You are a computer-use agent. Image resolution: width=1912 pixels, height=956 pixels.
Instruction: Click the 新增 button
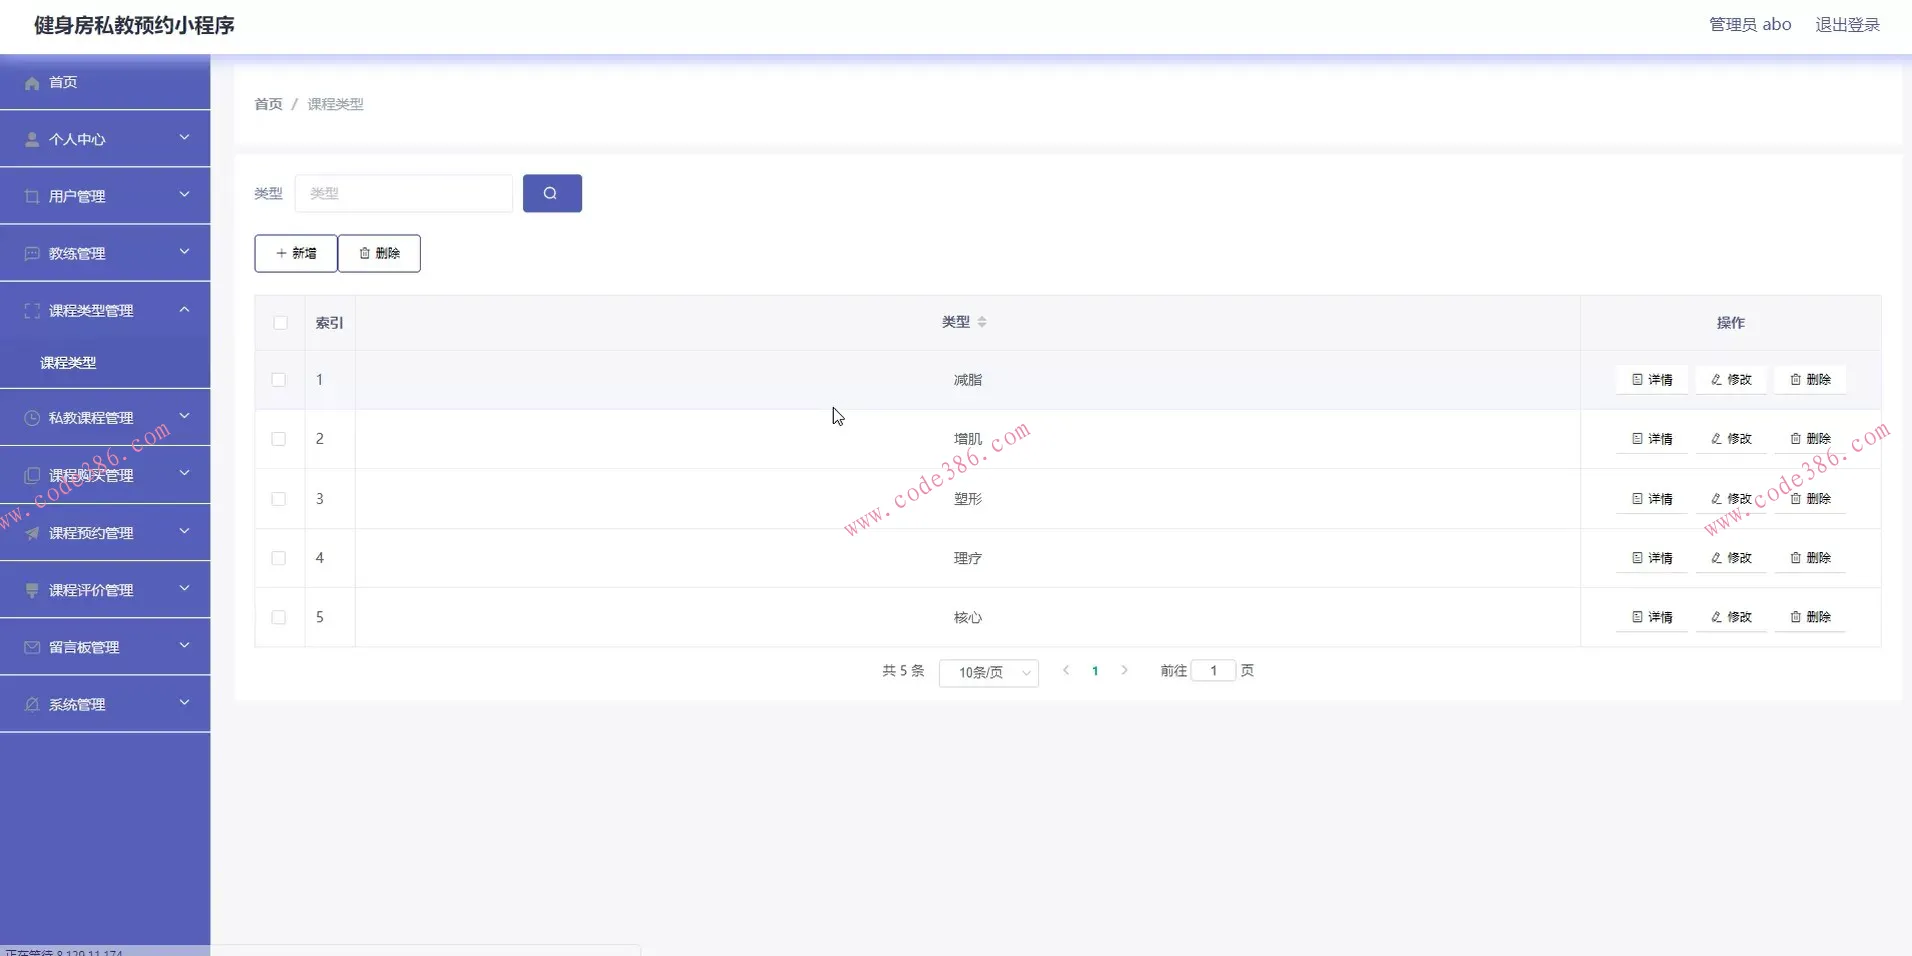(x=295, y=253)
